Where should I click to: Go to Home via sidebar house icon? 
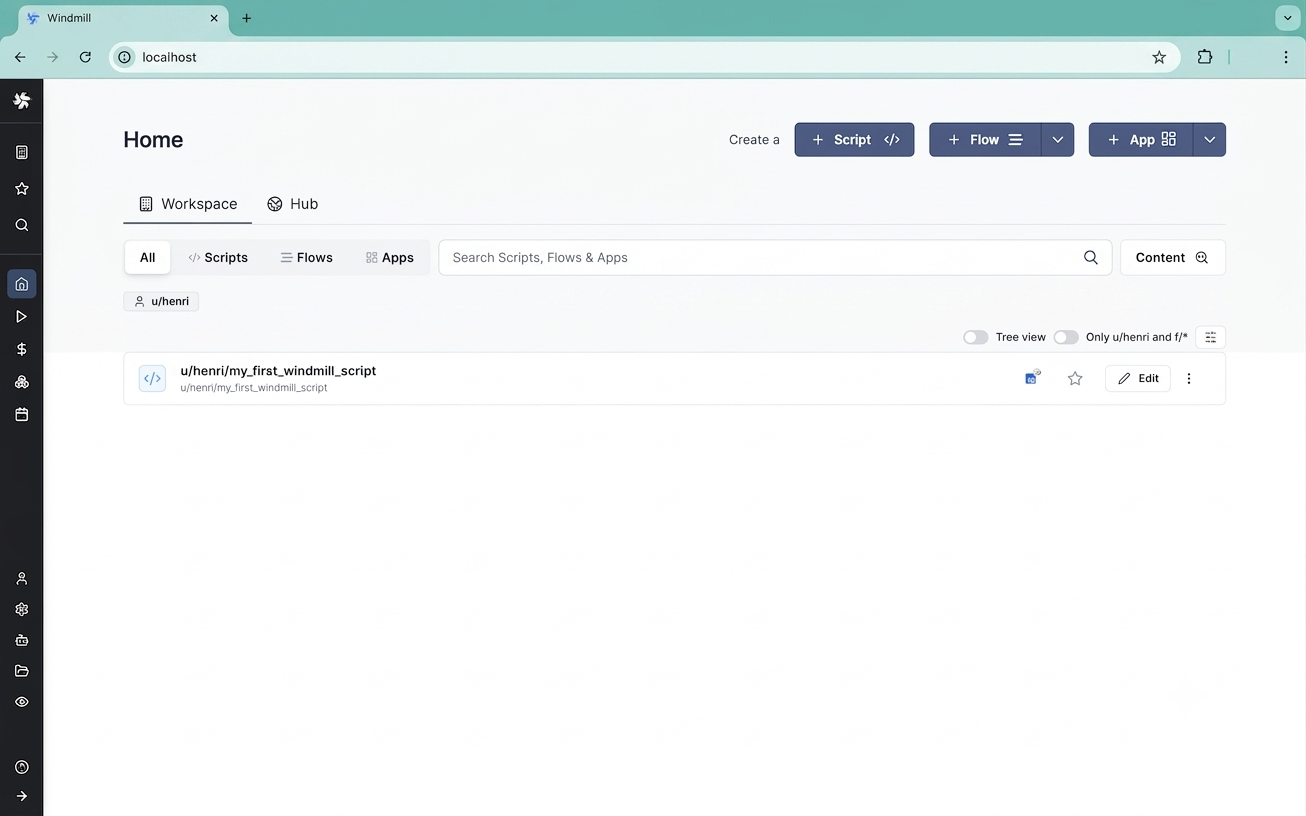(21, 284)
